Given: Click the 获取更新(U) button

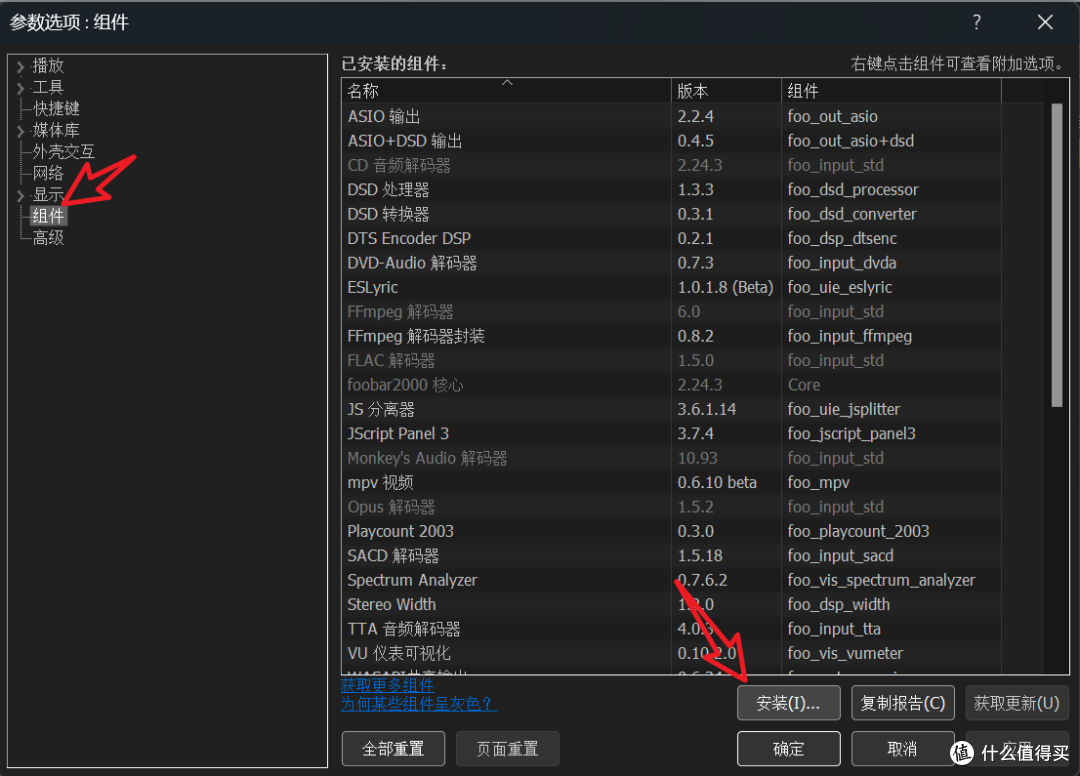Looking at the screenshot, I should tap(1017, 703).
